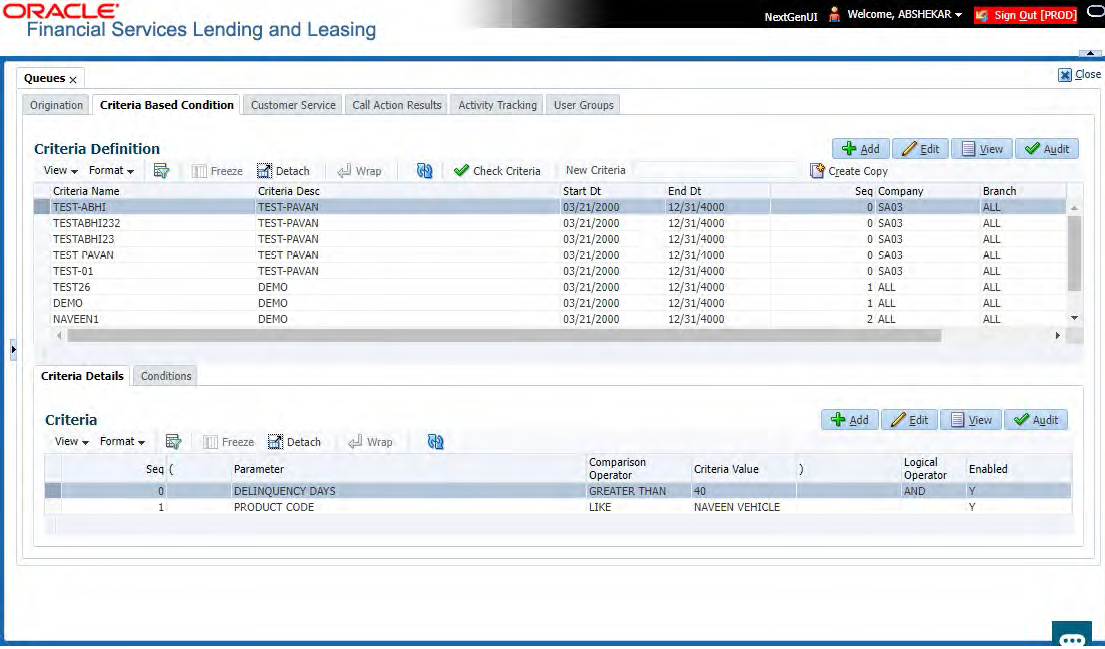This screenshot has width=1105, height=649.
Task: Open the Format dropdown in Criteria Definition
Action: 110,171
